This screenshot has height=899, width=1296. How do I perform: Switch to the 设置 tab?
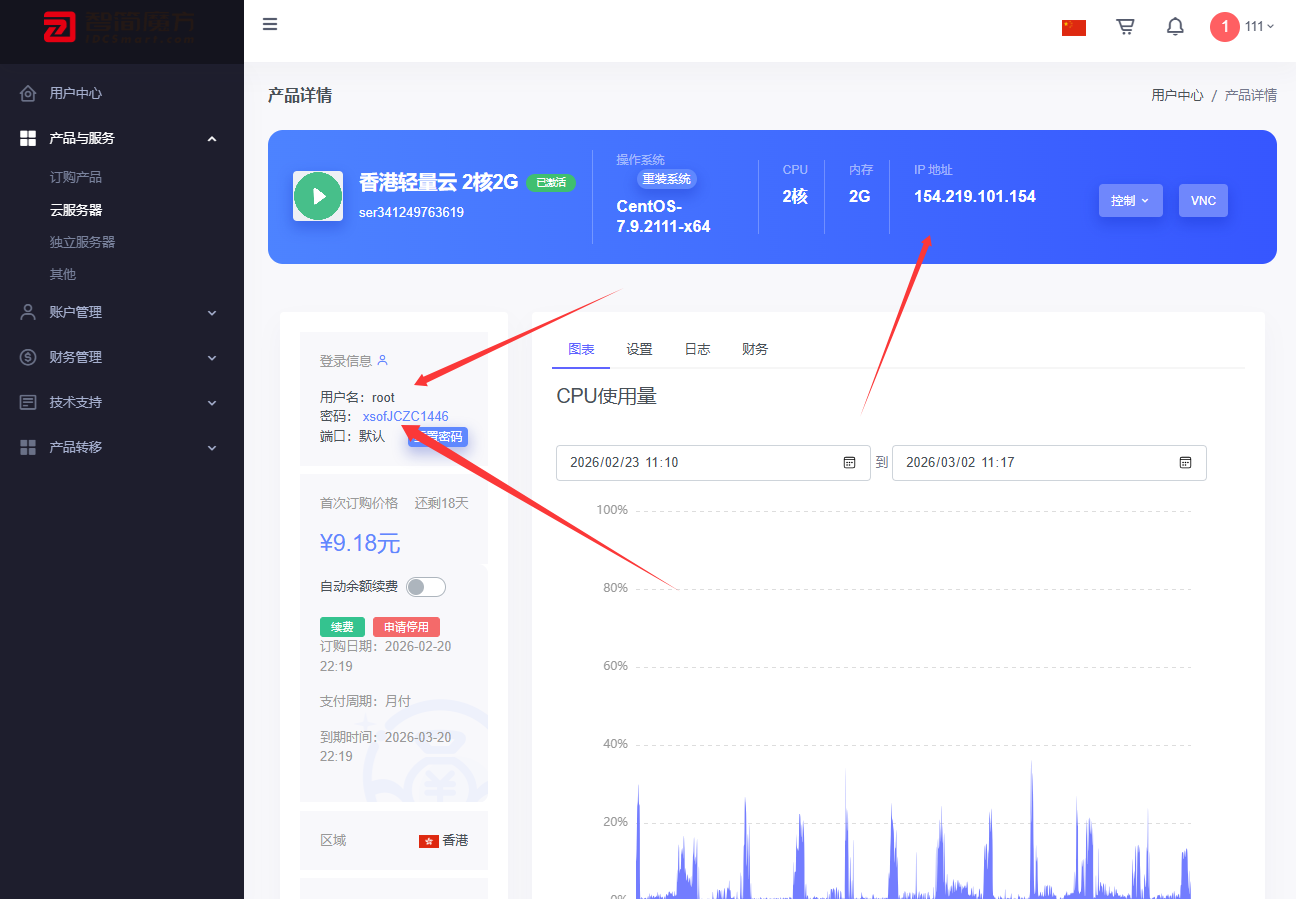click(639, 349)
